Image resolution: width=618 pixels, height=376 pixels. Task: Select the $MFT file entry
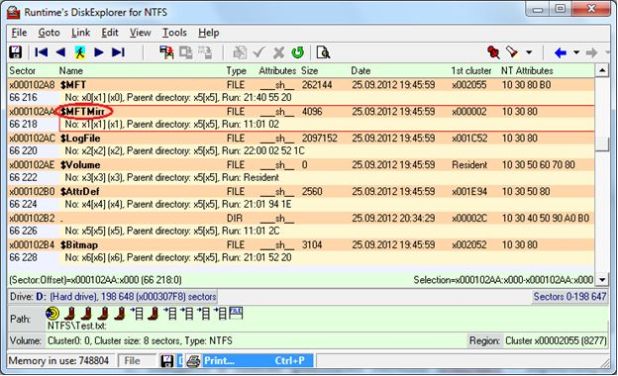[73, 85]
